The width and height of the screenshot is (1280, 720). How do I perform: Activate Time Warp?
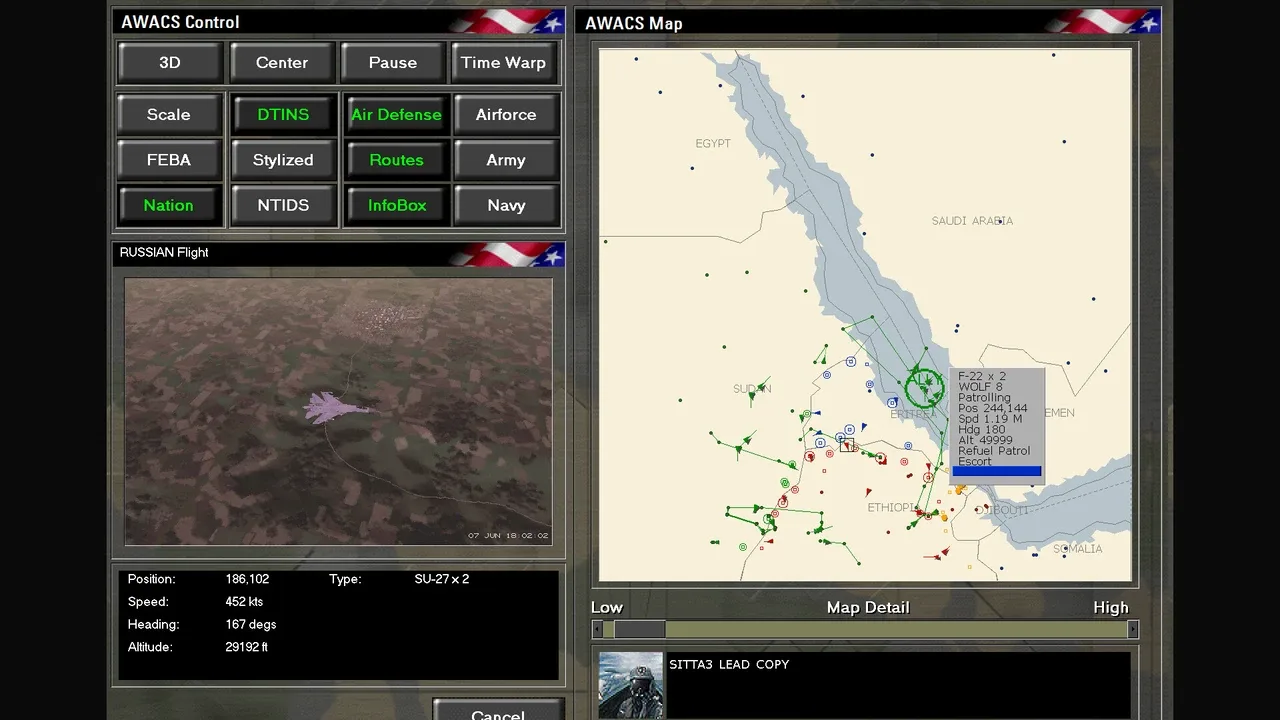tap(504, 62)
